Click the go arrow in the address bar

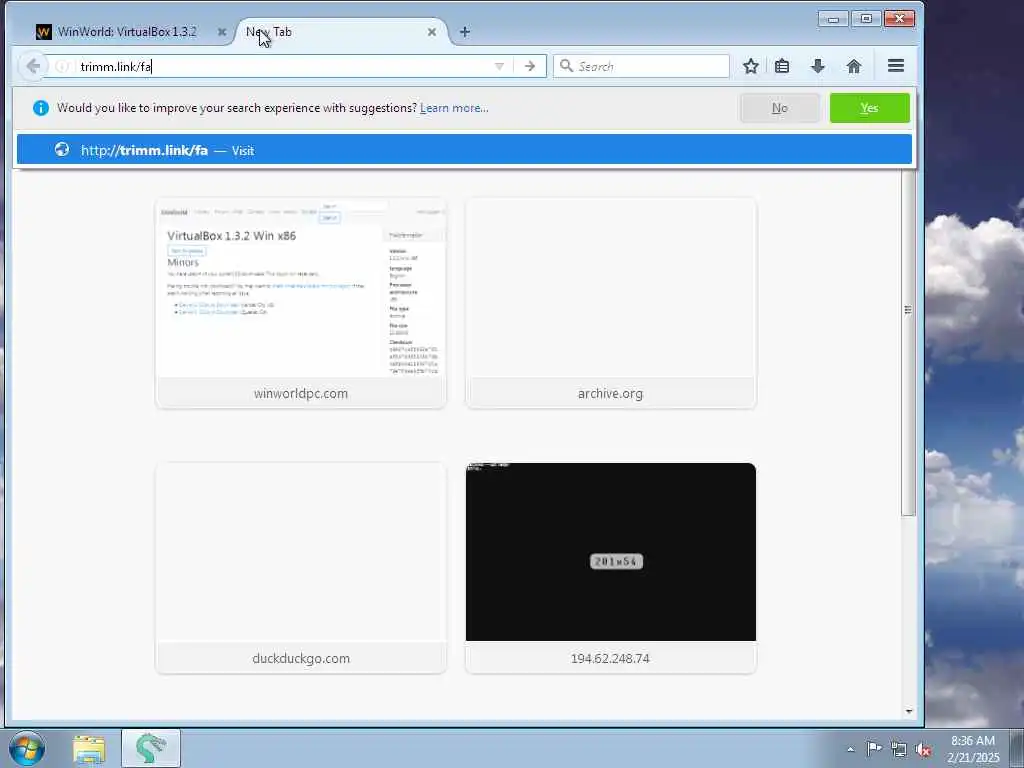click(530, 66)
